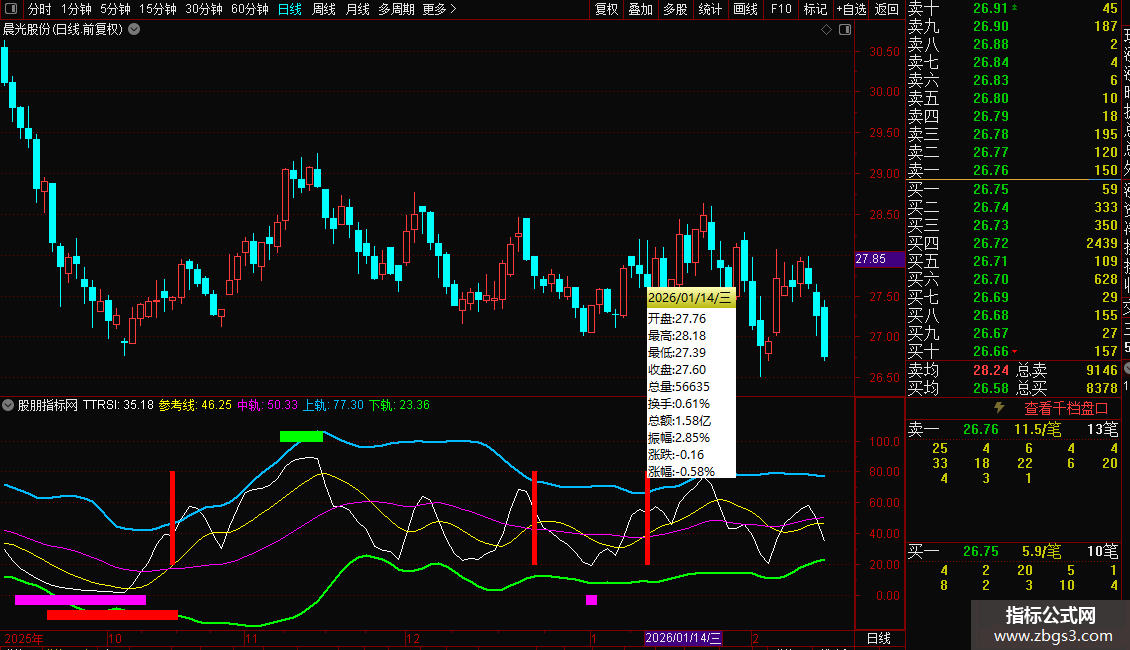Click the panel layout icon beside the diamond

point(843,30)
